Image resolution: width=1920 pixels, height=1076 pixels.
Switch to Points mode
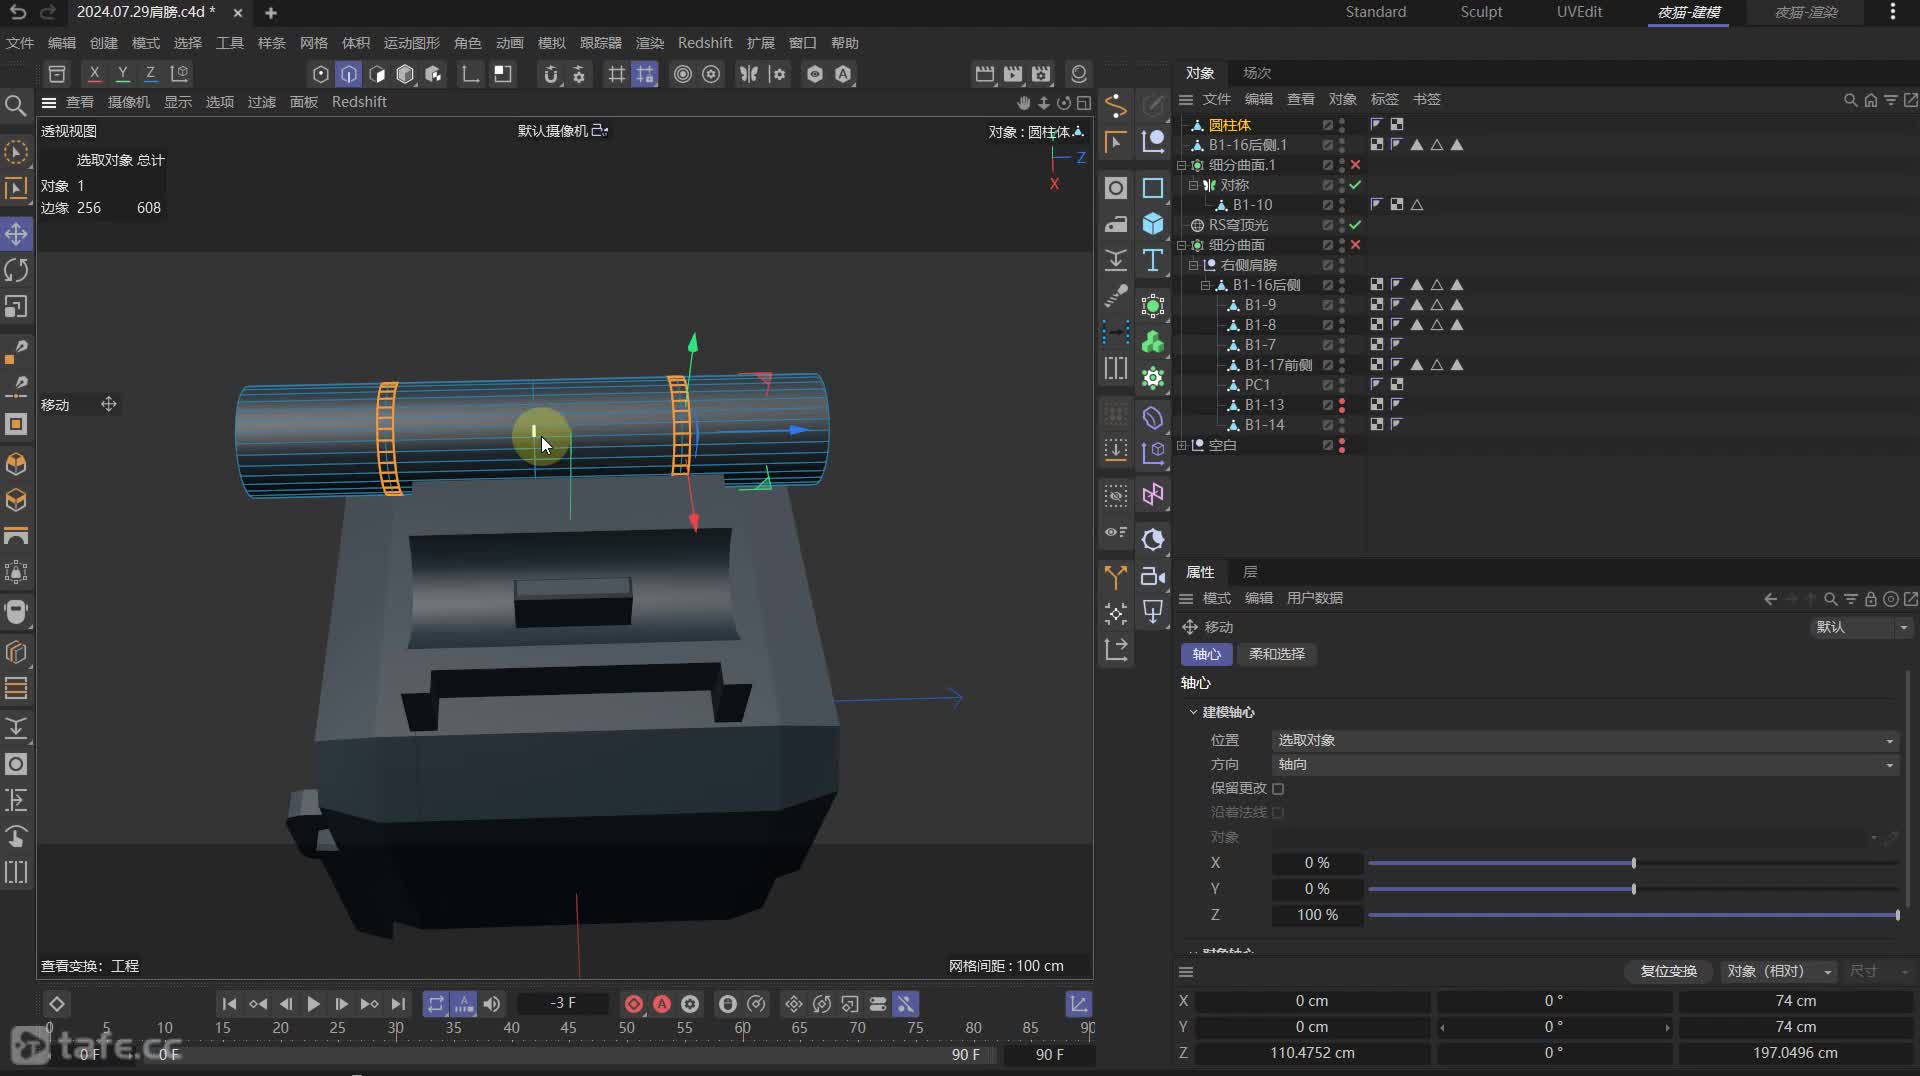point(321,74)
